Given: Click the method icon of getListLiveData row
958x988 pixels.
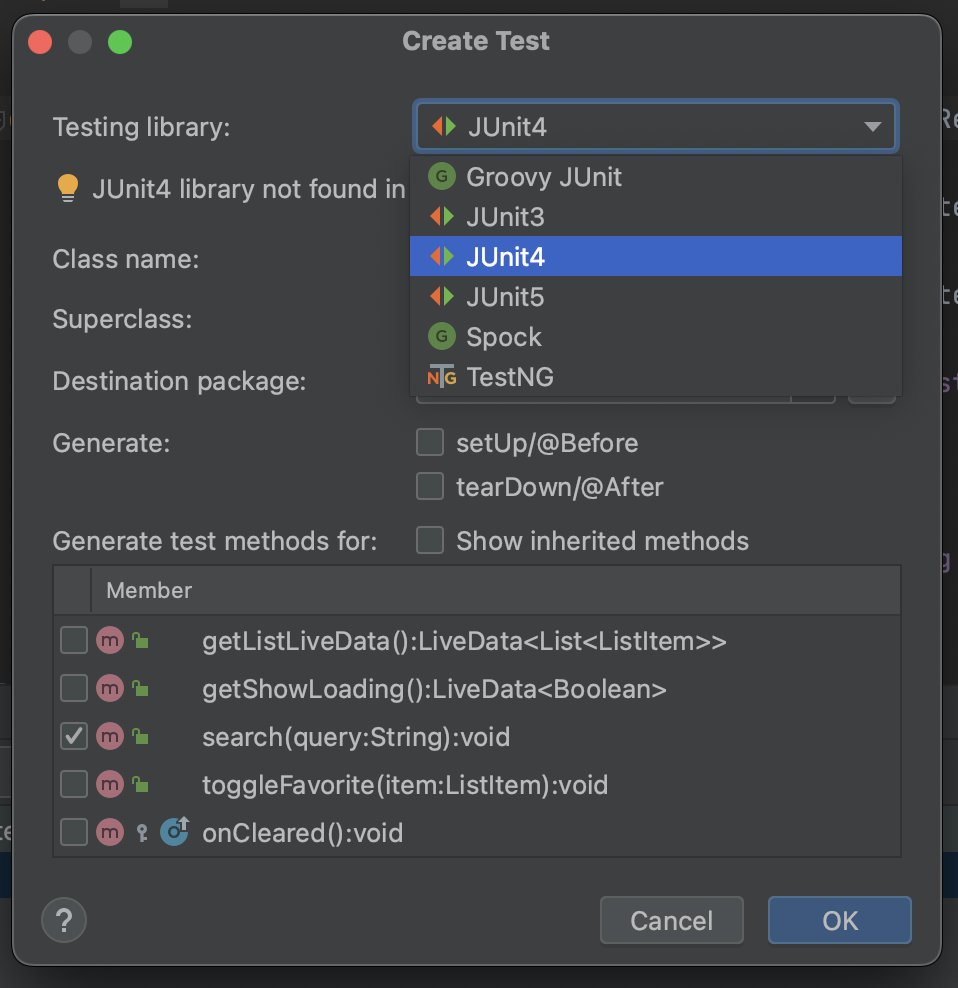Looking at the screenshot, I should [x=110, y=641].
